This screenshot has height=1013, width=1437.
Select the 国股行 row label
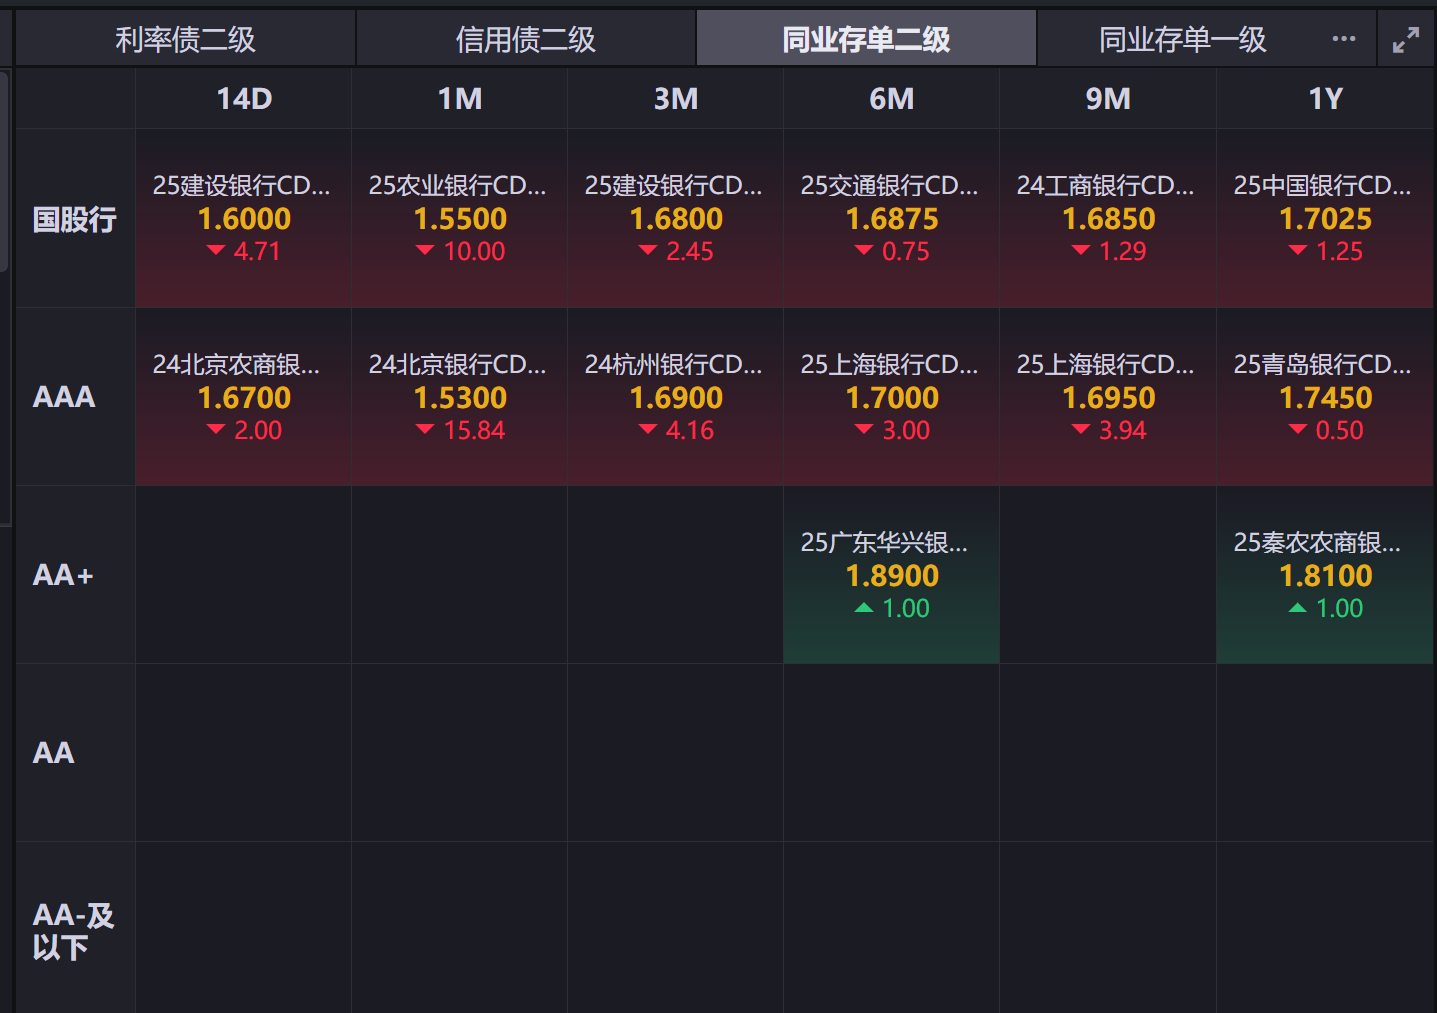pyautogui.click(x=75, y=219)
